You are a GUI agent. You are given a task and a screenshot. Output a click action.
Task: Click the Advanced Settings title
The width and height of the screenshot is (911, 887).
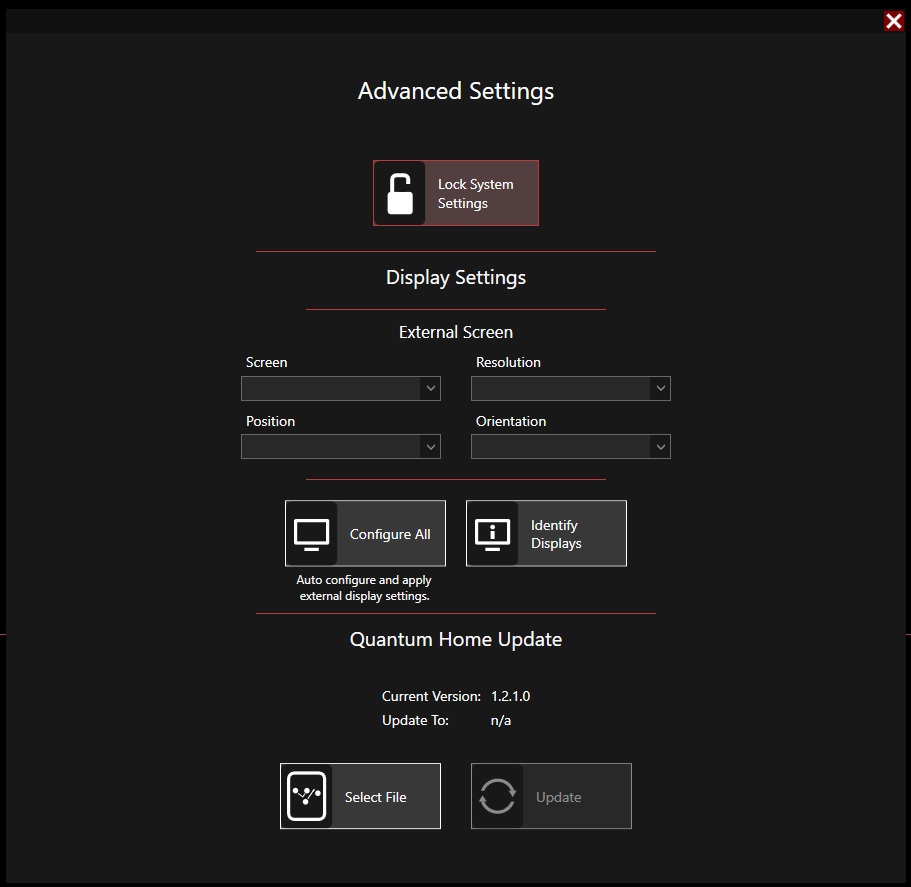point(456,91)
